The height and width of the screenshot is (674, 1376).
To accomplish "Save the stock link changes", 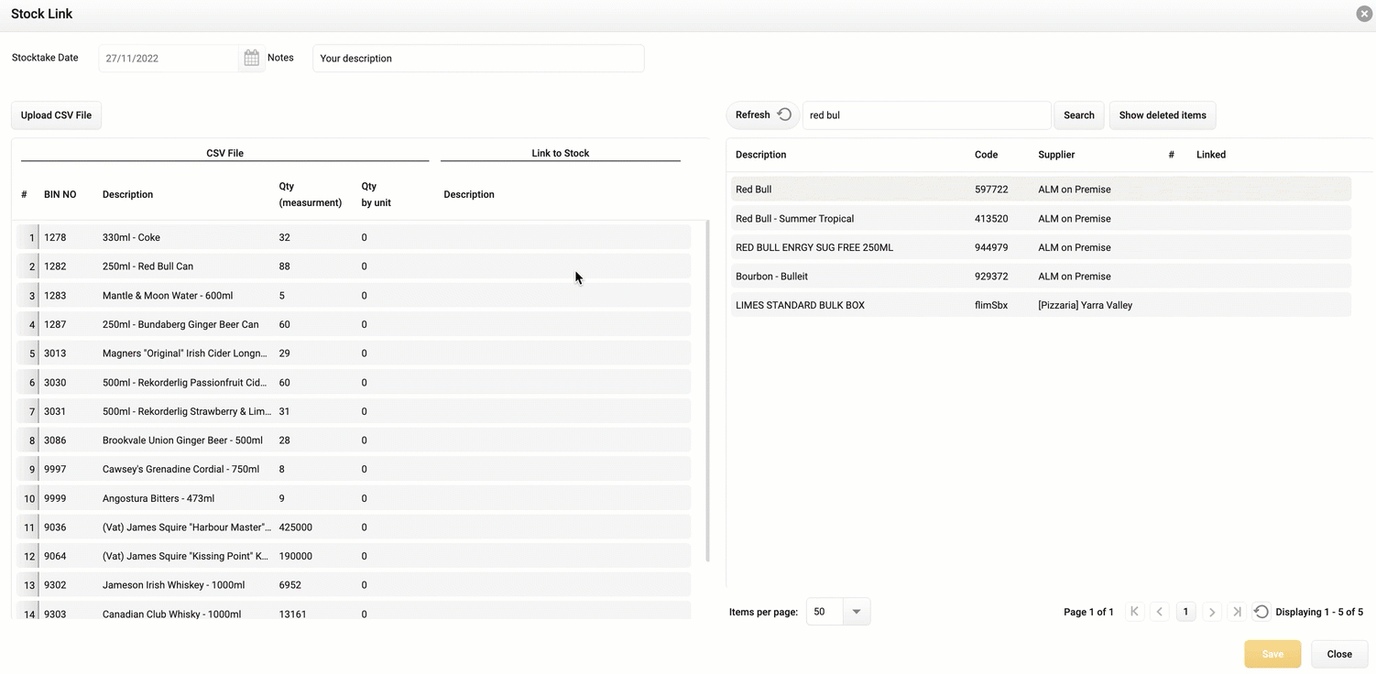I will (1272, 653).
